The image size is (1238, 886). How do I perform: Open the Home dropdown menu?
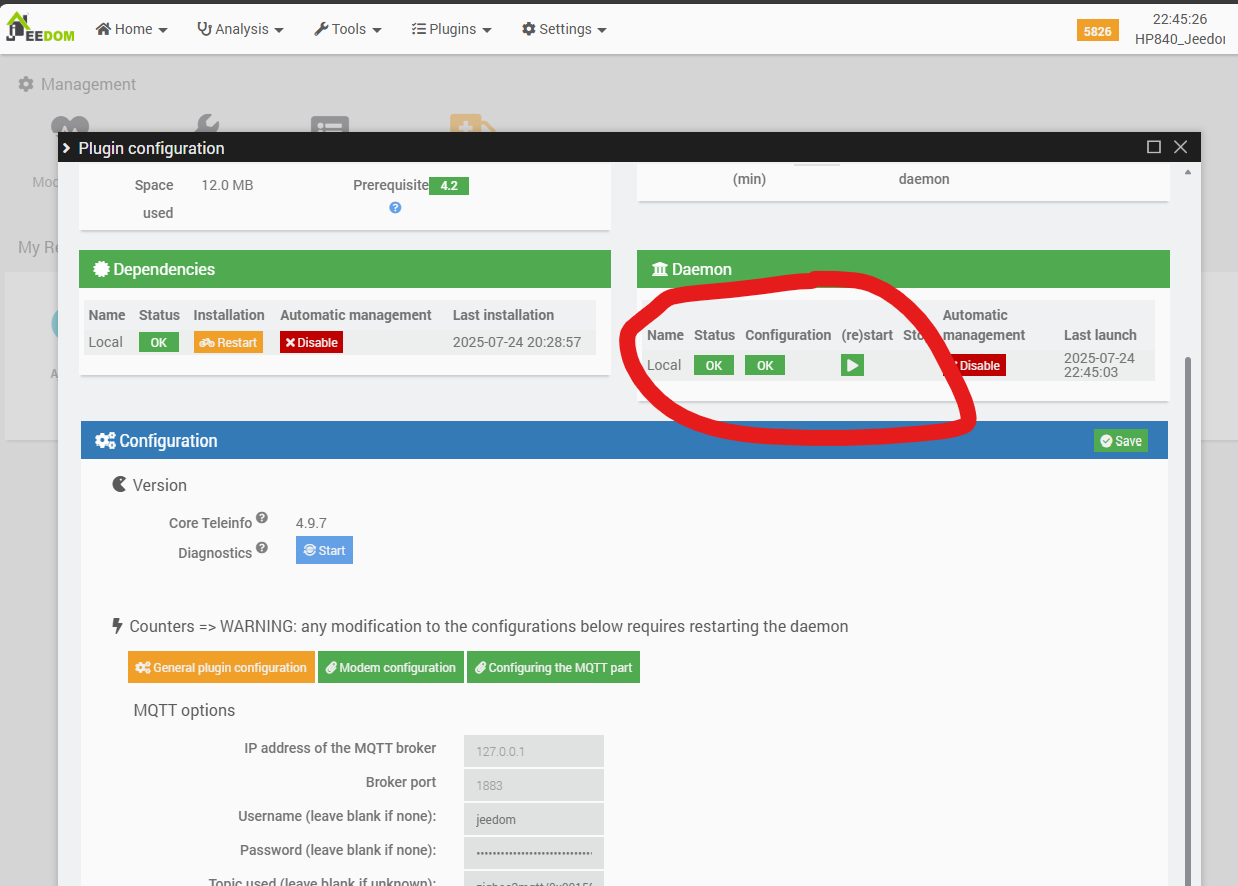131,29
